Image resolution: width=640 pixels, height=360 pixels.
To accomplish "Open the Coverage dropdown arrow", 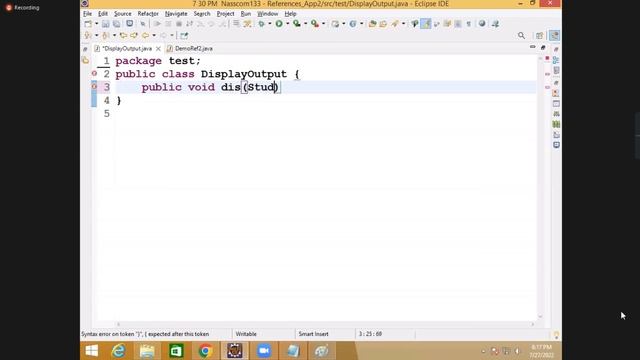I will (x=305, y=24).
